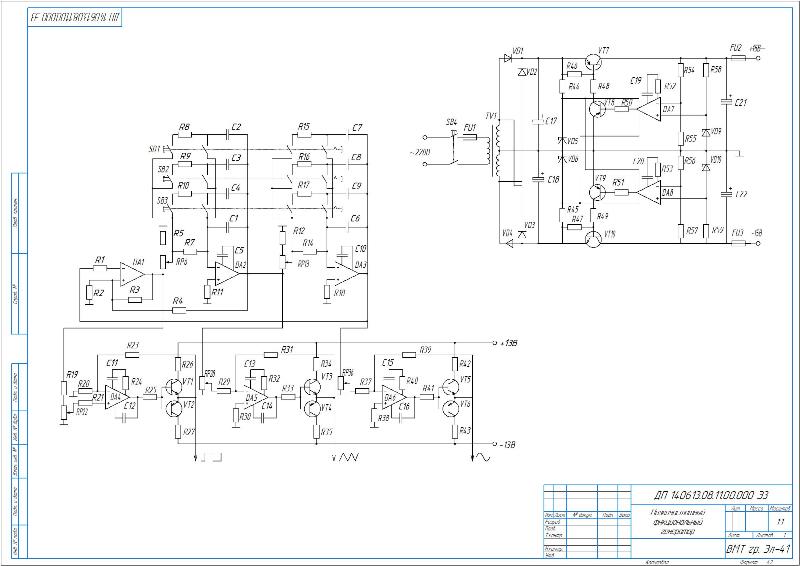
Task: Select the C4 capacitor label
Action: (235, 188)
